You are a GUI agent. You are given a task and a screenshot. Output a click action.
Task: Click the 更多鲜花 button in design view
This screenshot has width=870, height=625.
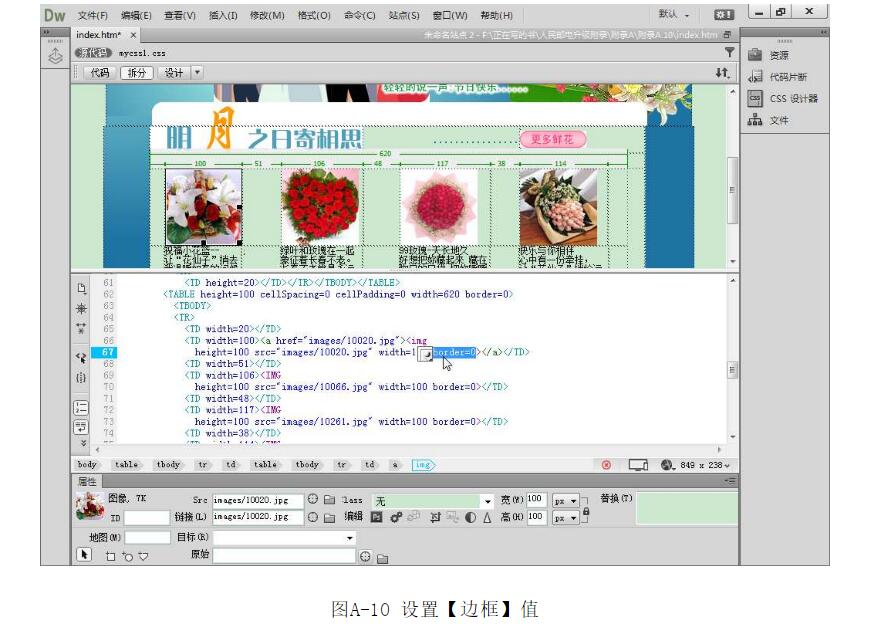click(x=552, y=139)
